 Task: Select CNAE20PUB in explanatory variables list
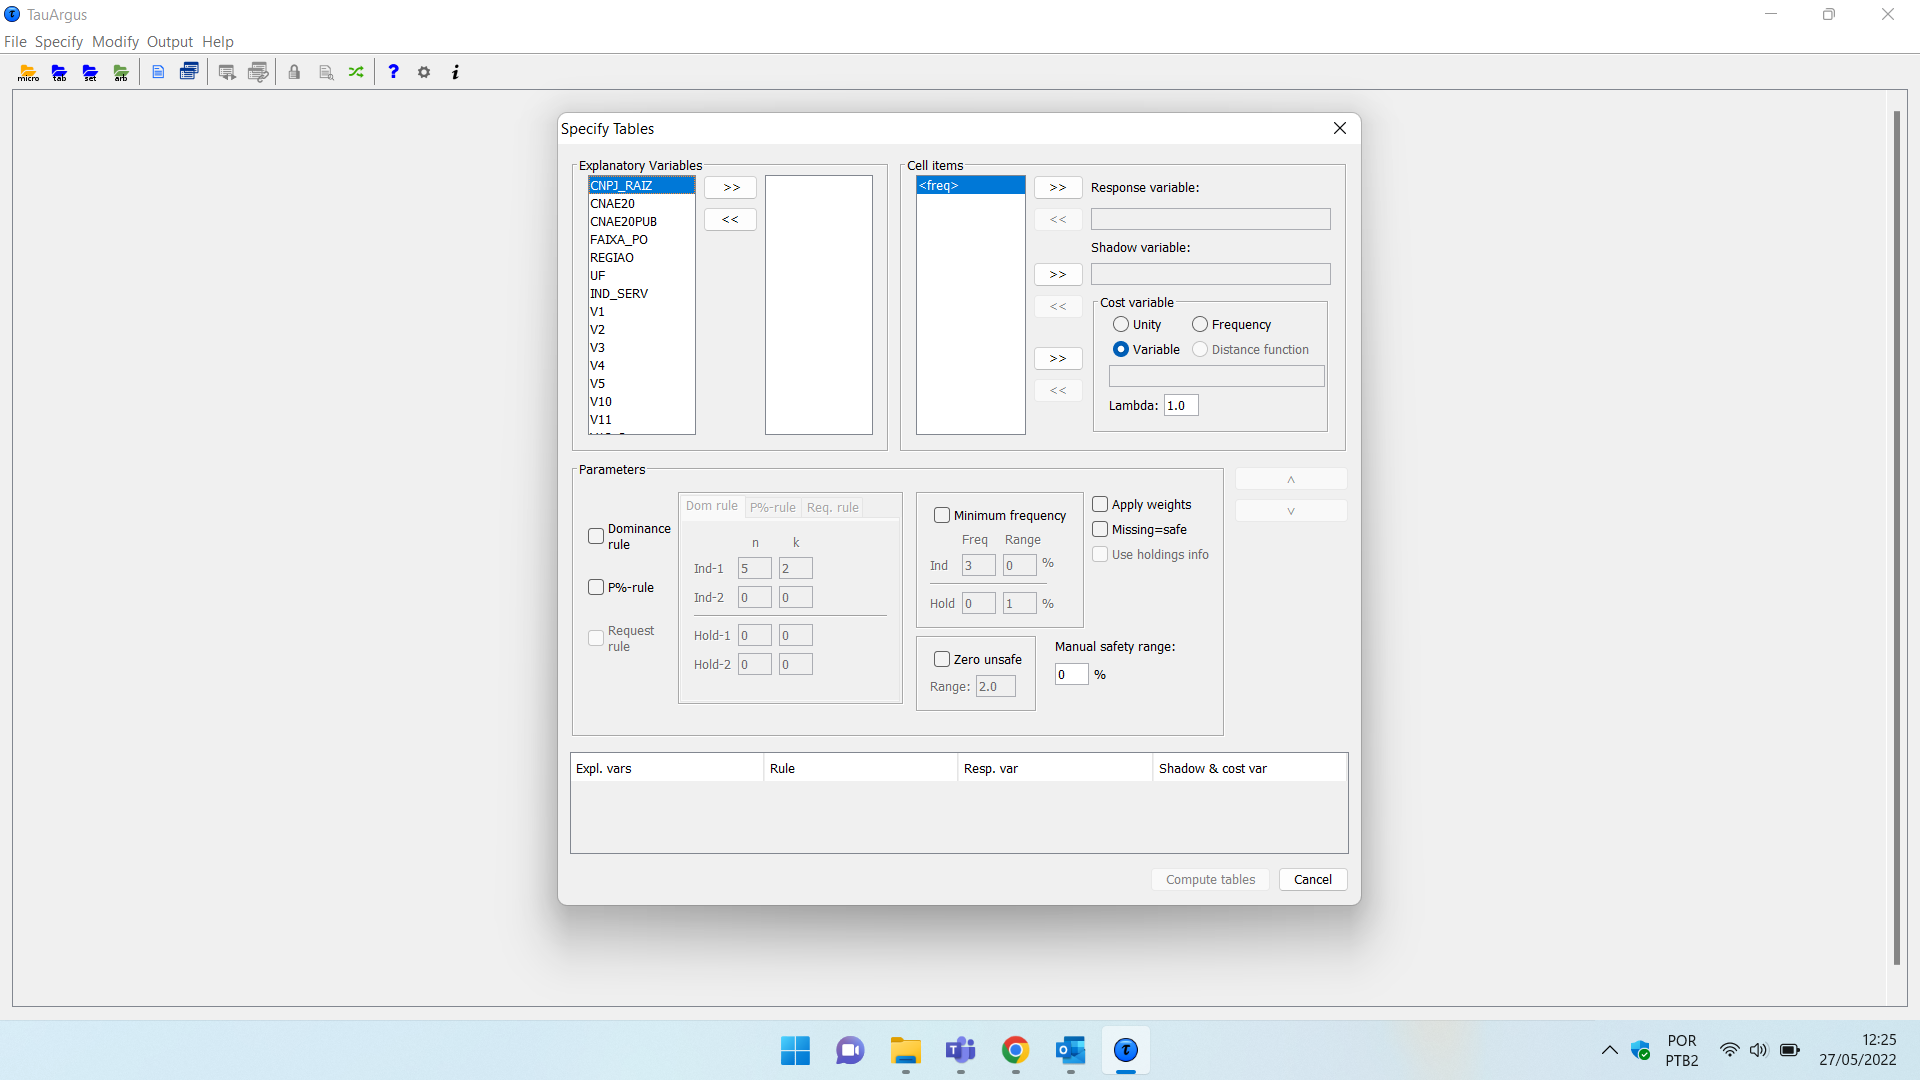624,221
